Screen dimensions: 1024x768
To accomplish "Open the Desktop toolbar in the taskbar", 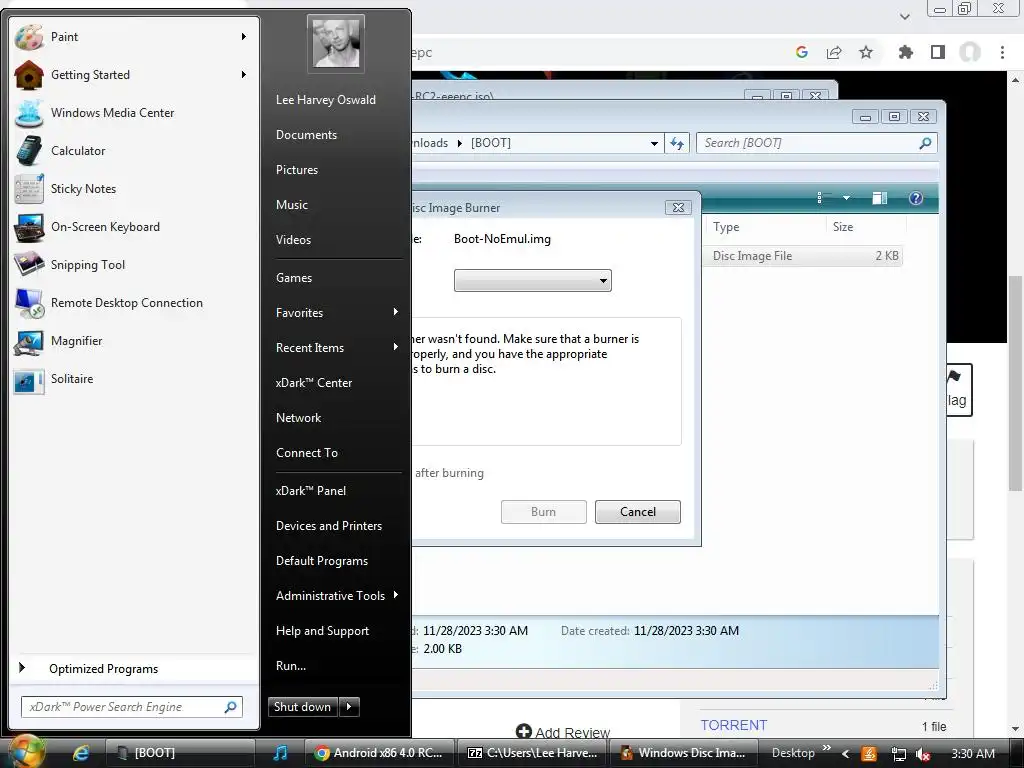I will [x=793, y=753].
